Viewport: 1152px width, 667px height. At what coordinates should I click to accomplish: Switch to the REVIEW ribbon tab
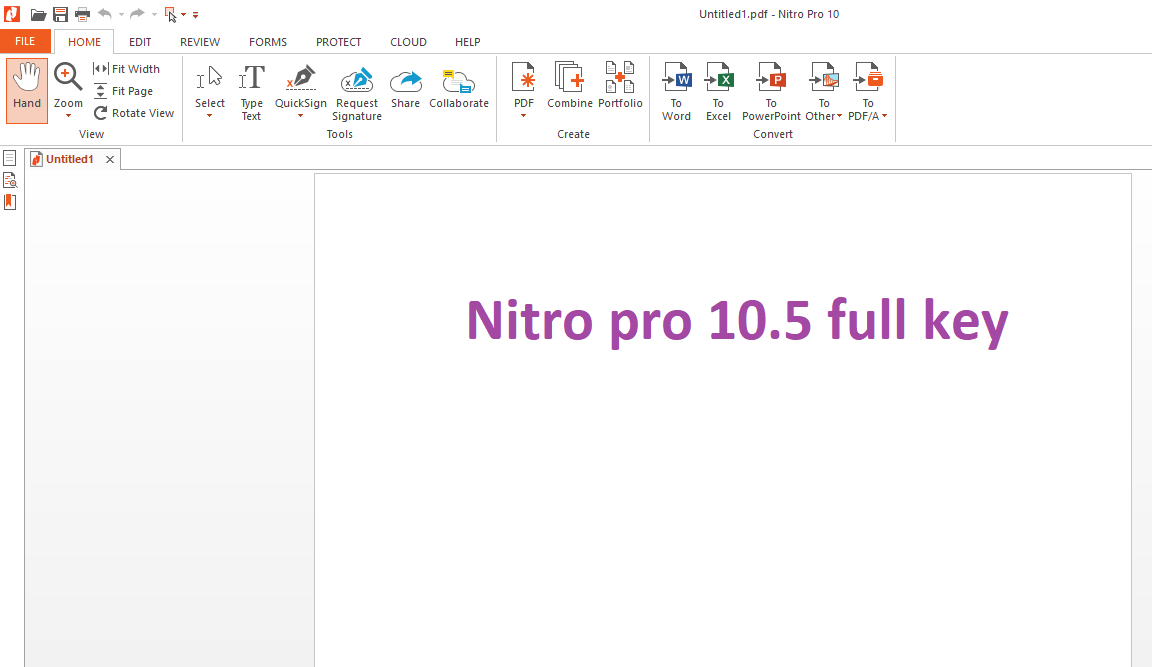point(199,41)
